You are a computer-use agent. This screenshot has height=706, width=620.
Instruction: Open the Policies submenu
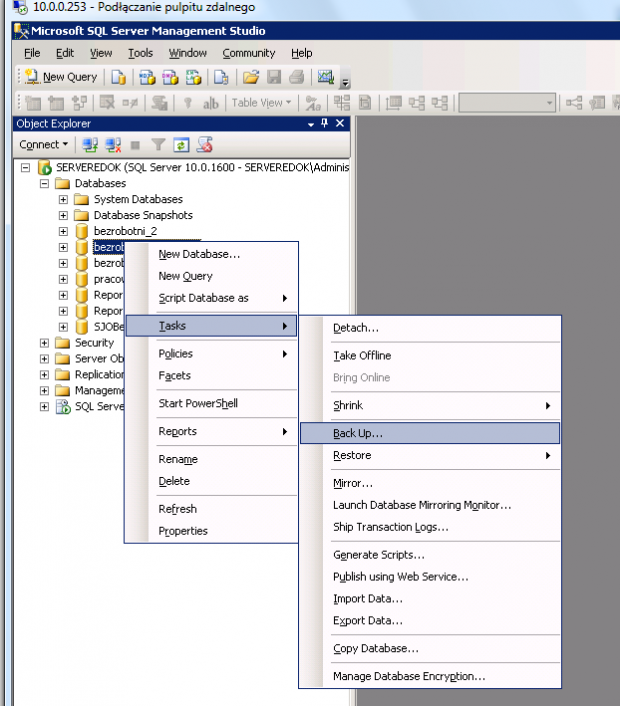[212, 354]
